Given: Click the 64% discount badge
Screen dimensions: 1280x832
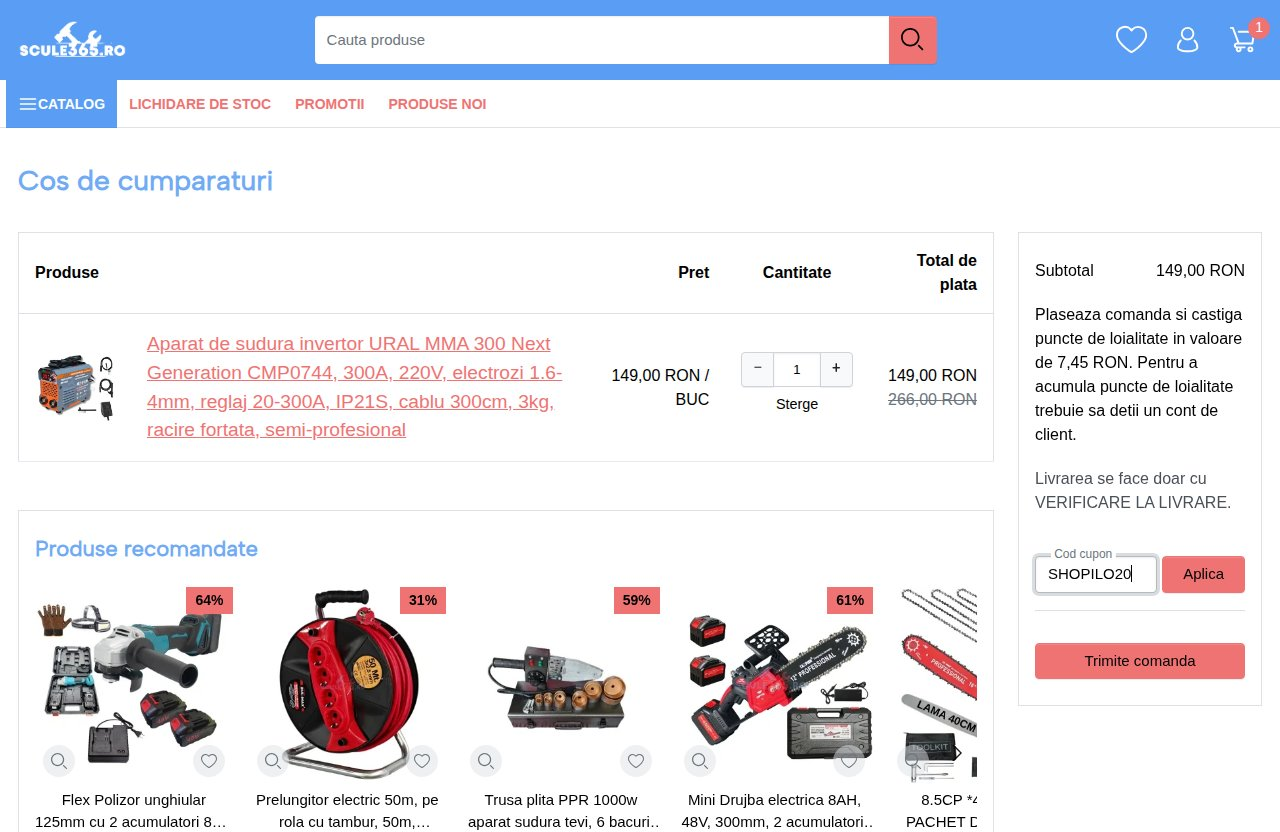Looking at the screenshot, I should pos(209,600).
